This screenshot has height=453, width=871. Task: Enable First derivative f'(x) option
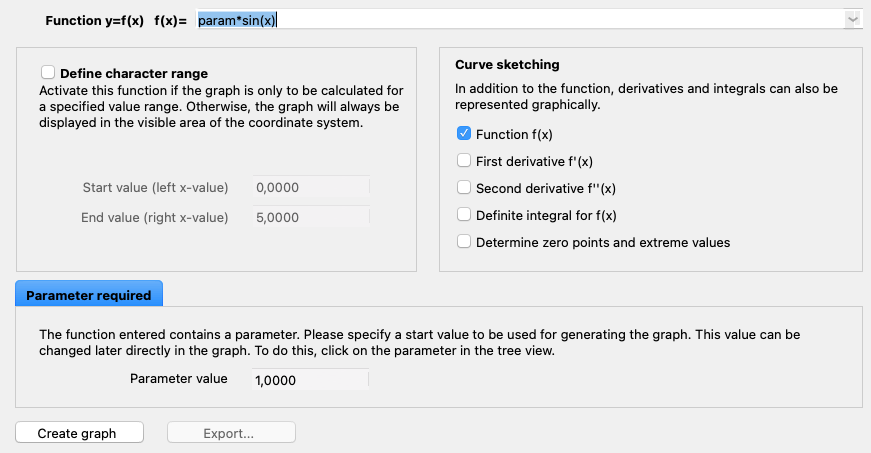pos(463,161)
